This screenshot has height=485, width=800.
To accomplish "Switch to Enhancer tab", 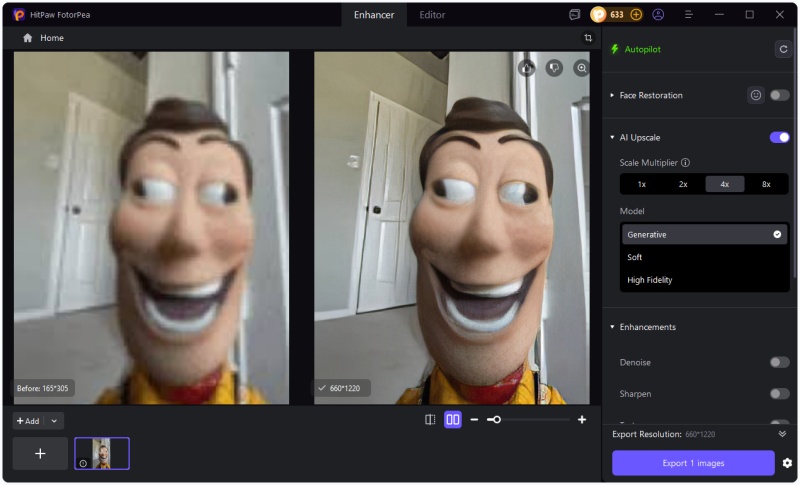I will [x=374, y=15].
